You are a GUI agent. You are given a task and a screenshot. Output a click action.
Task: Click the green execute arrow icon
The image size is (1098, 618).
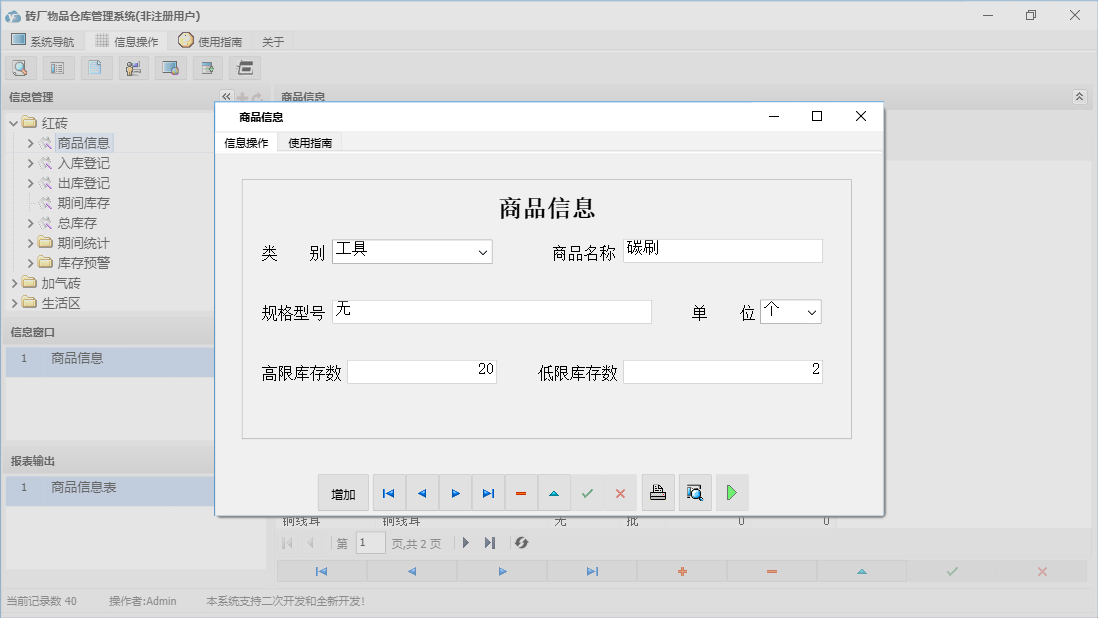pos(731,492)
